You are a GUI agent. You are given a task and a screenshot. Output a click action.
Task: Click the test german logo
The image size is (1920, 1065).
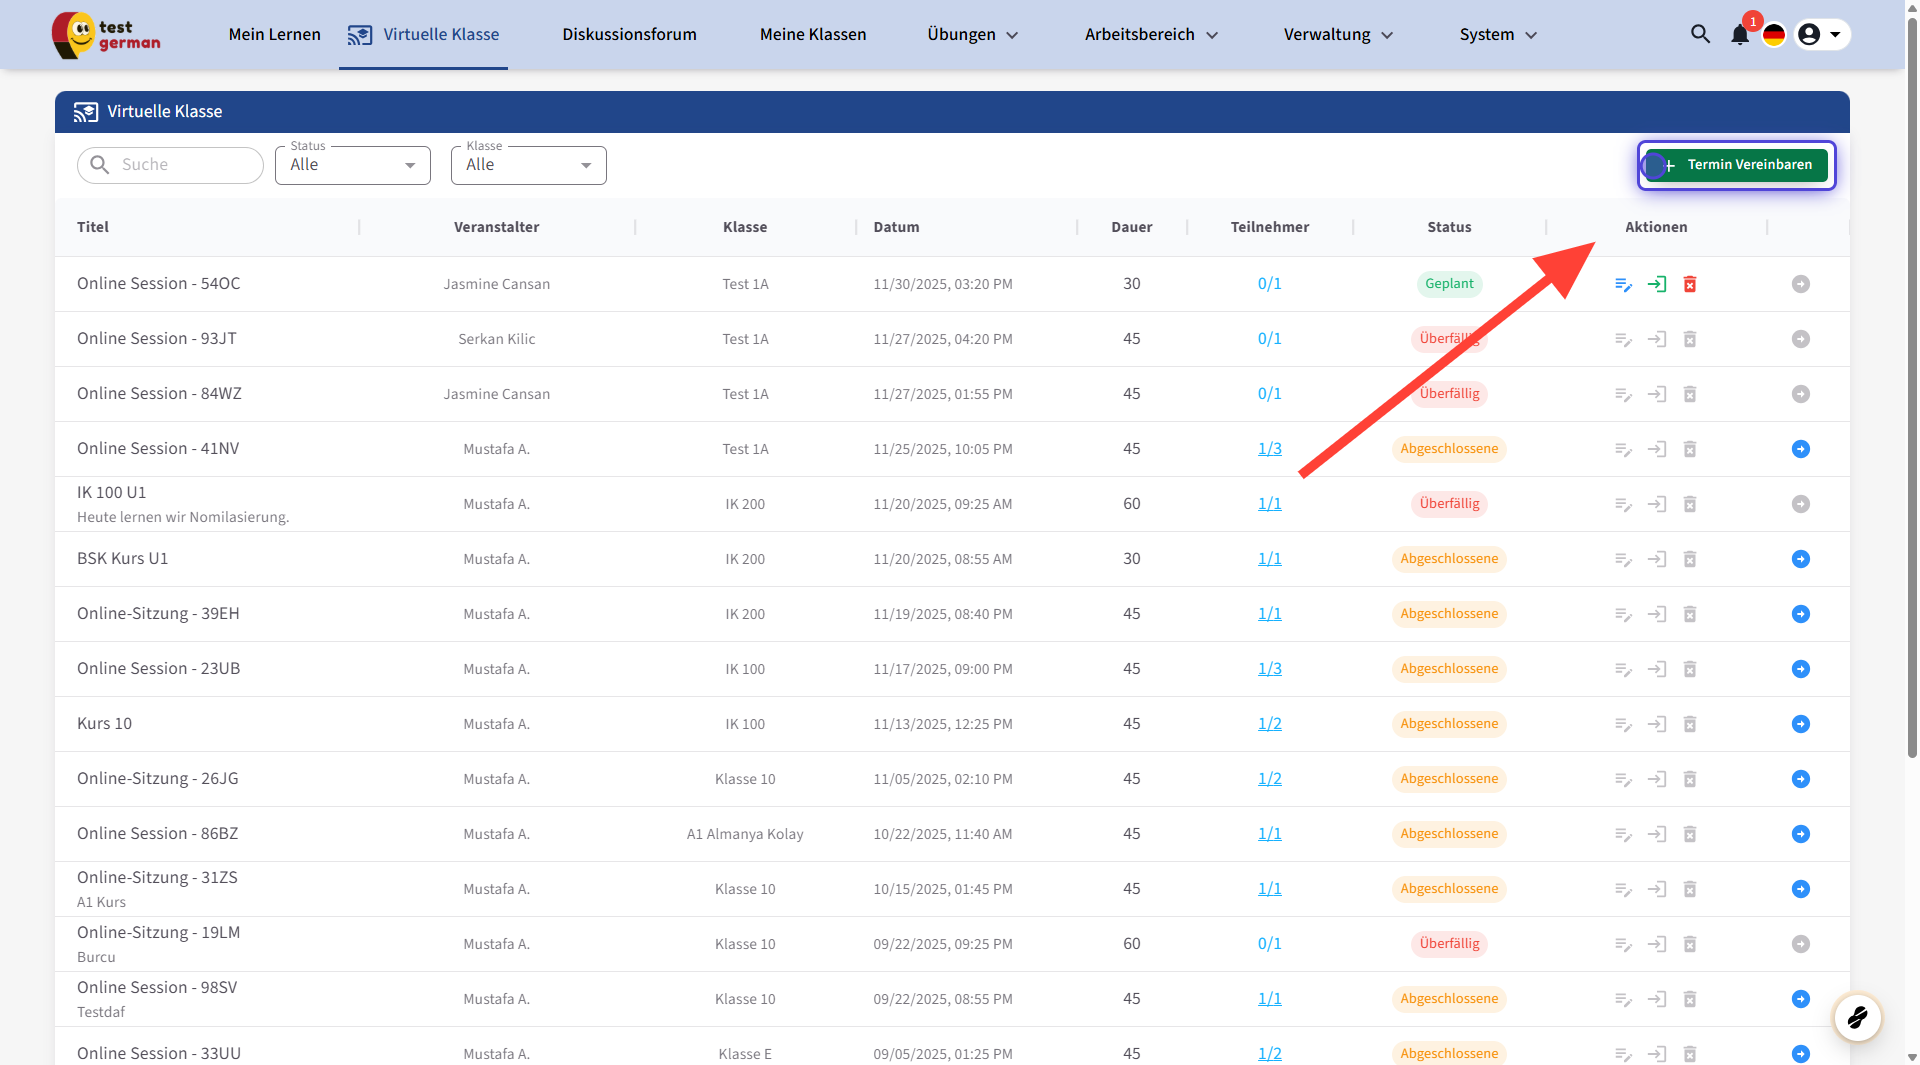coord(107,35)
